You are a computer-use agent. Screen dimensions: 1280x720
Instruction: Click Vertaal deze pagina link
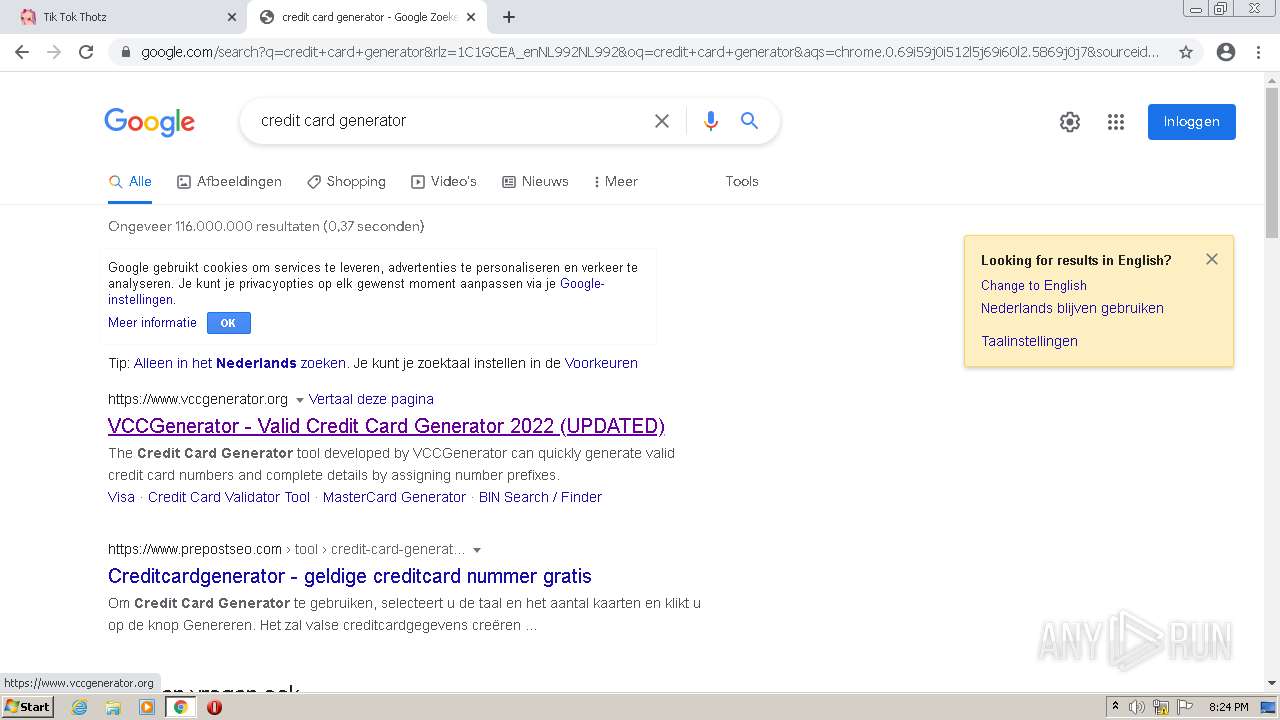(x=371, y=399)
